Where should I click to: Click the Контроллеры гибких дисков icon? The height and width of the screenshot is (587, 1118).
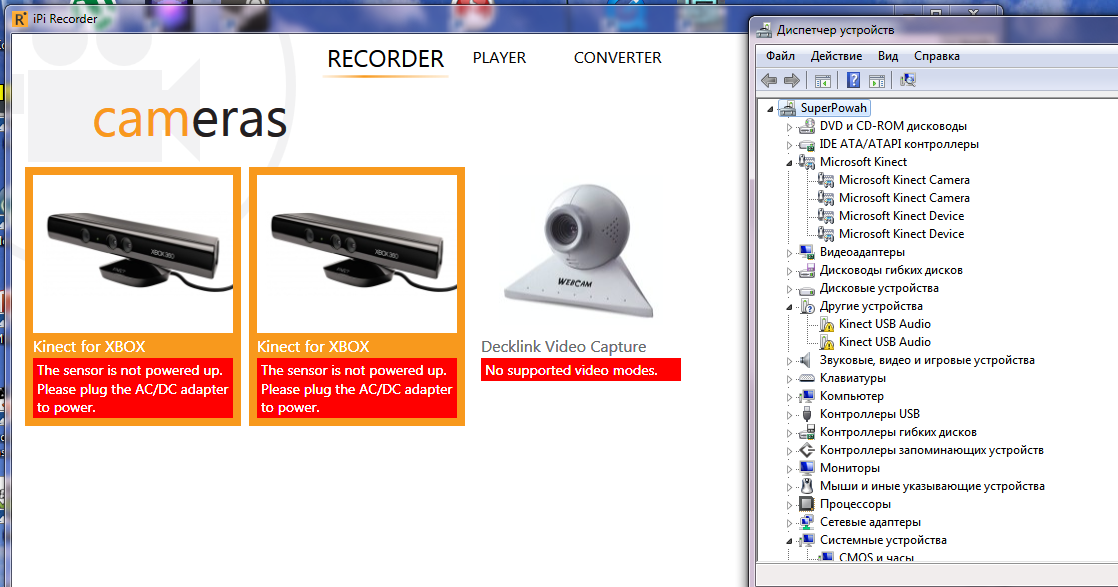click(x=806, y=432)
